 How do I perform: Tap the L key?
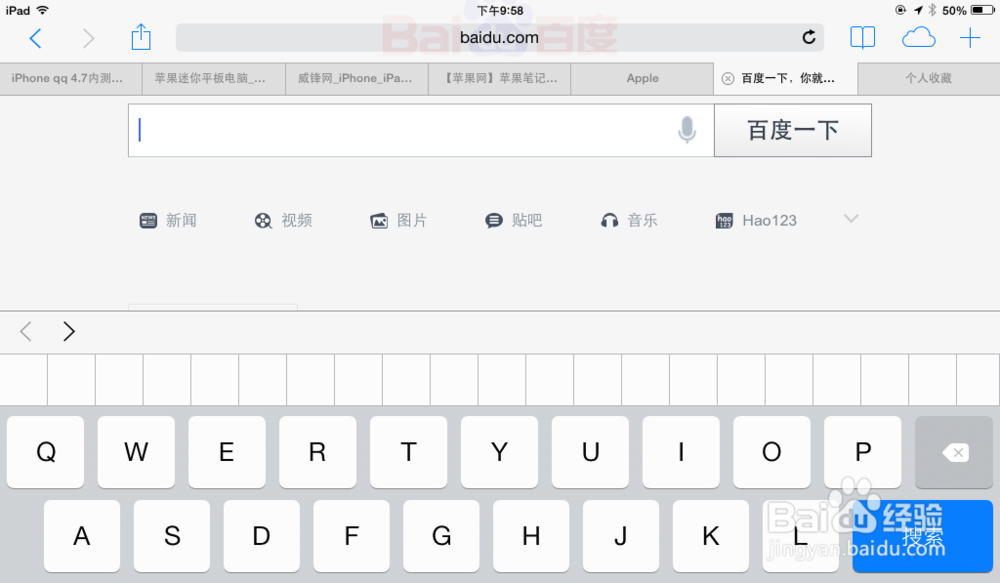pyautogui.click(x=800, y=536)
